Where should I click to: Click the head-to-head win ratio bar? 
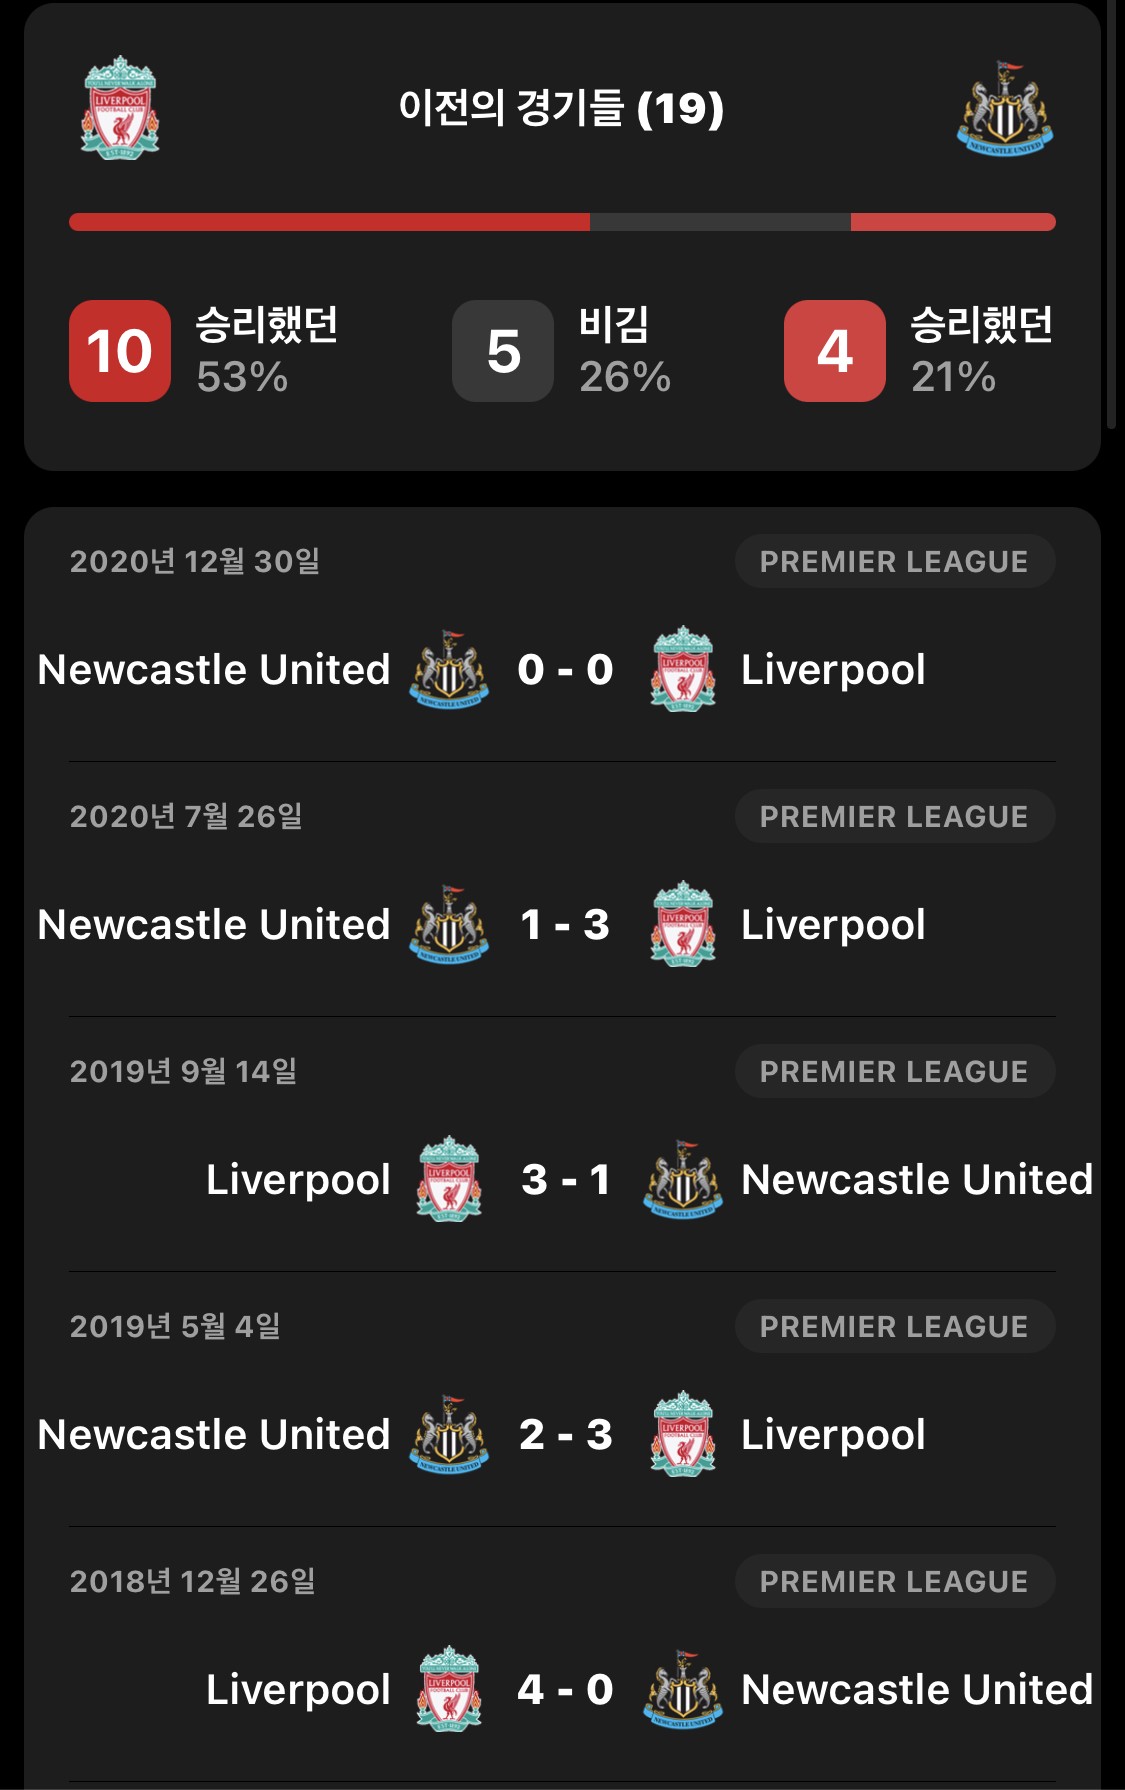(562, 222)
